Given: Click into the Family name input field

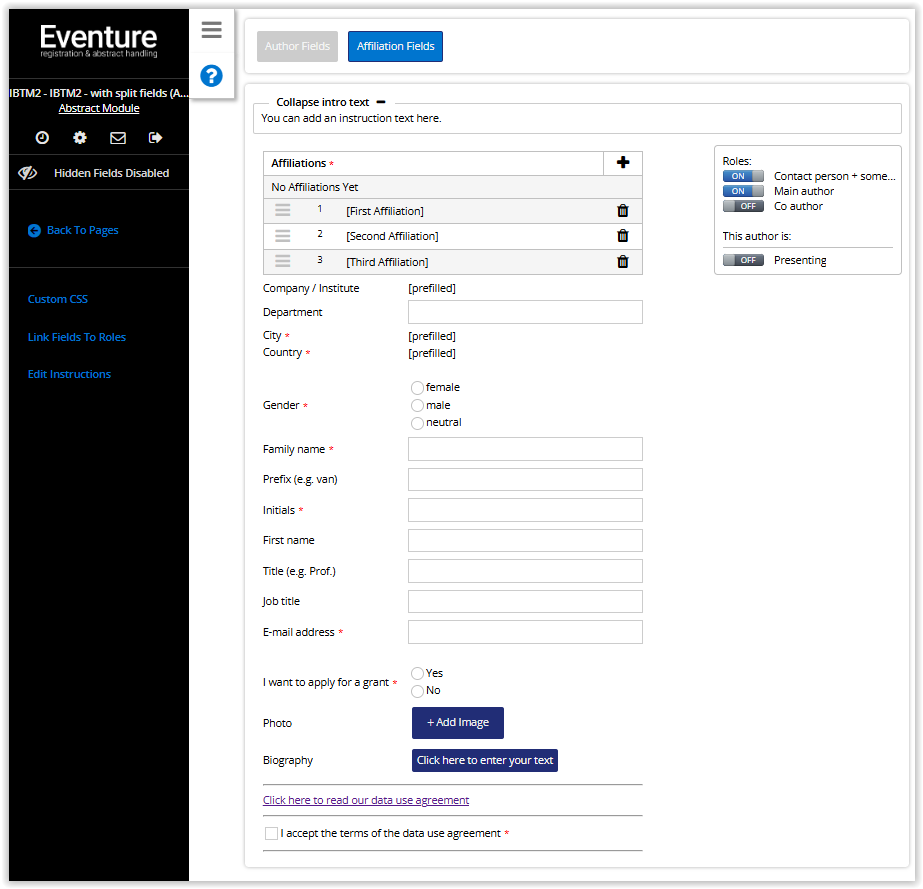Looking at the screenshot, I should [x=525, y=449].
